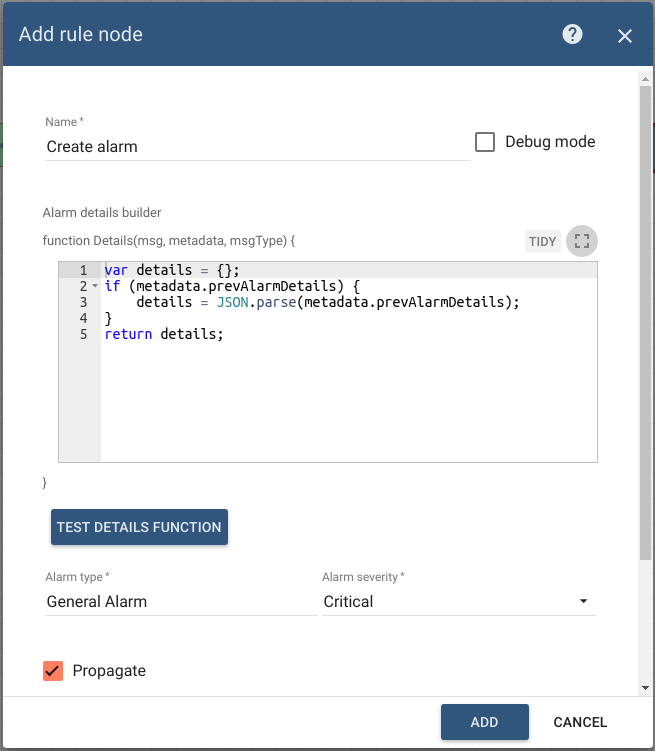The image size is (655, 751).
Task: Collapse the if block fold arrow on line 2
Action: pos(94,287)
